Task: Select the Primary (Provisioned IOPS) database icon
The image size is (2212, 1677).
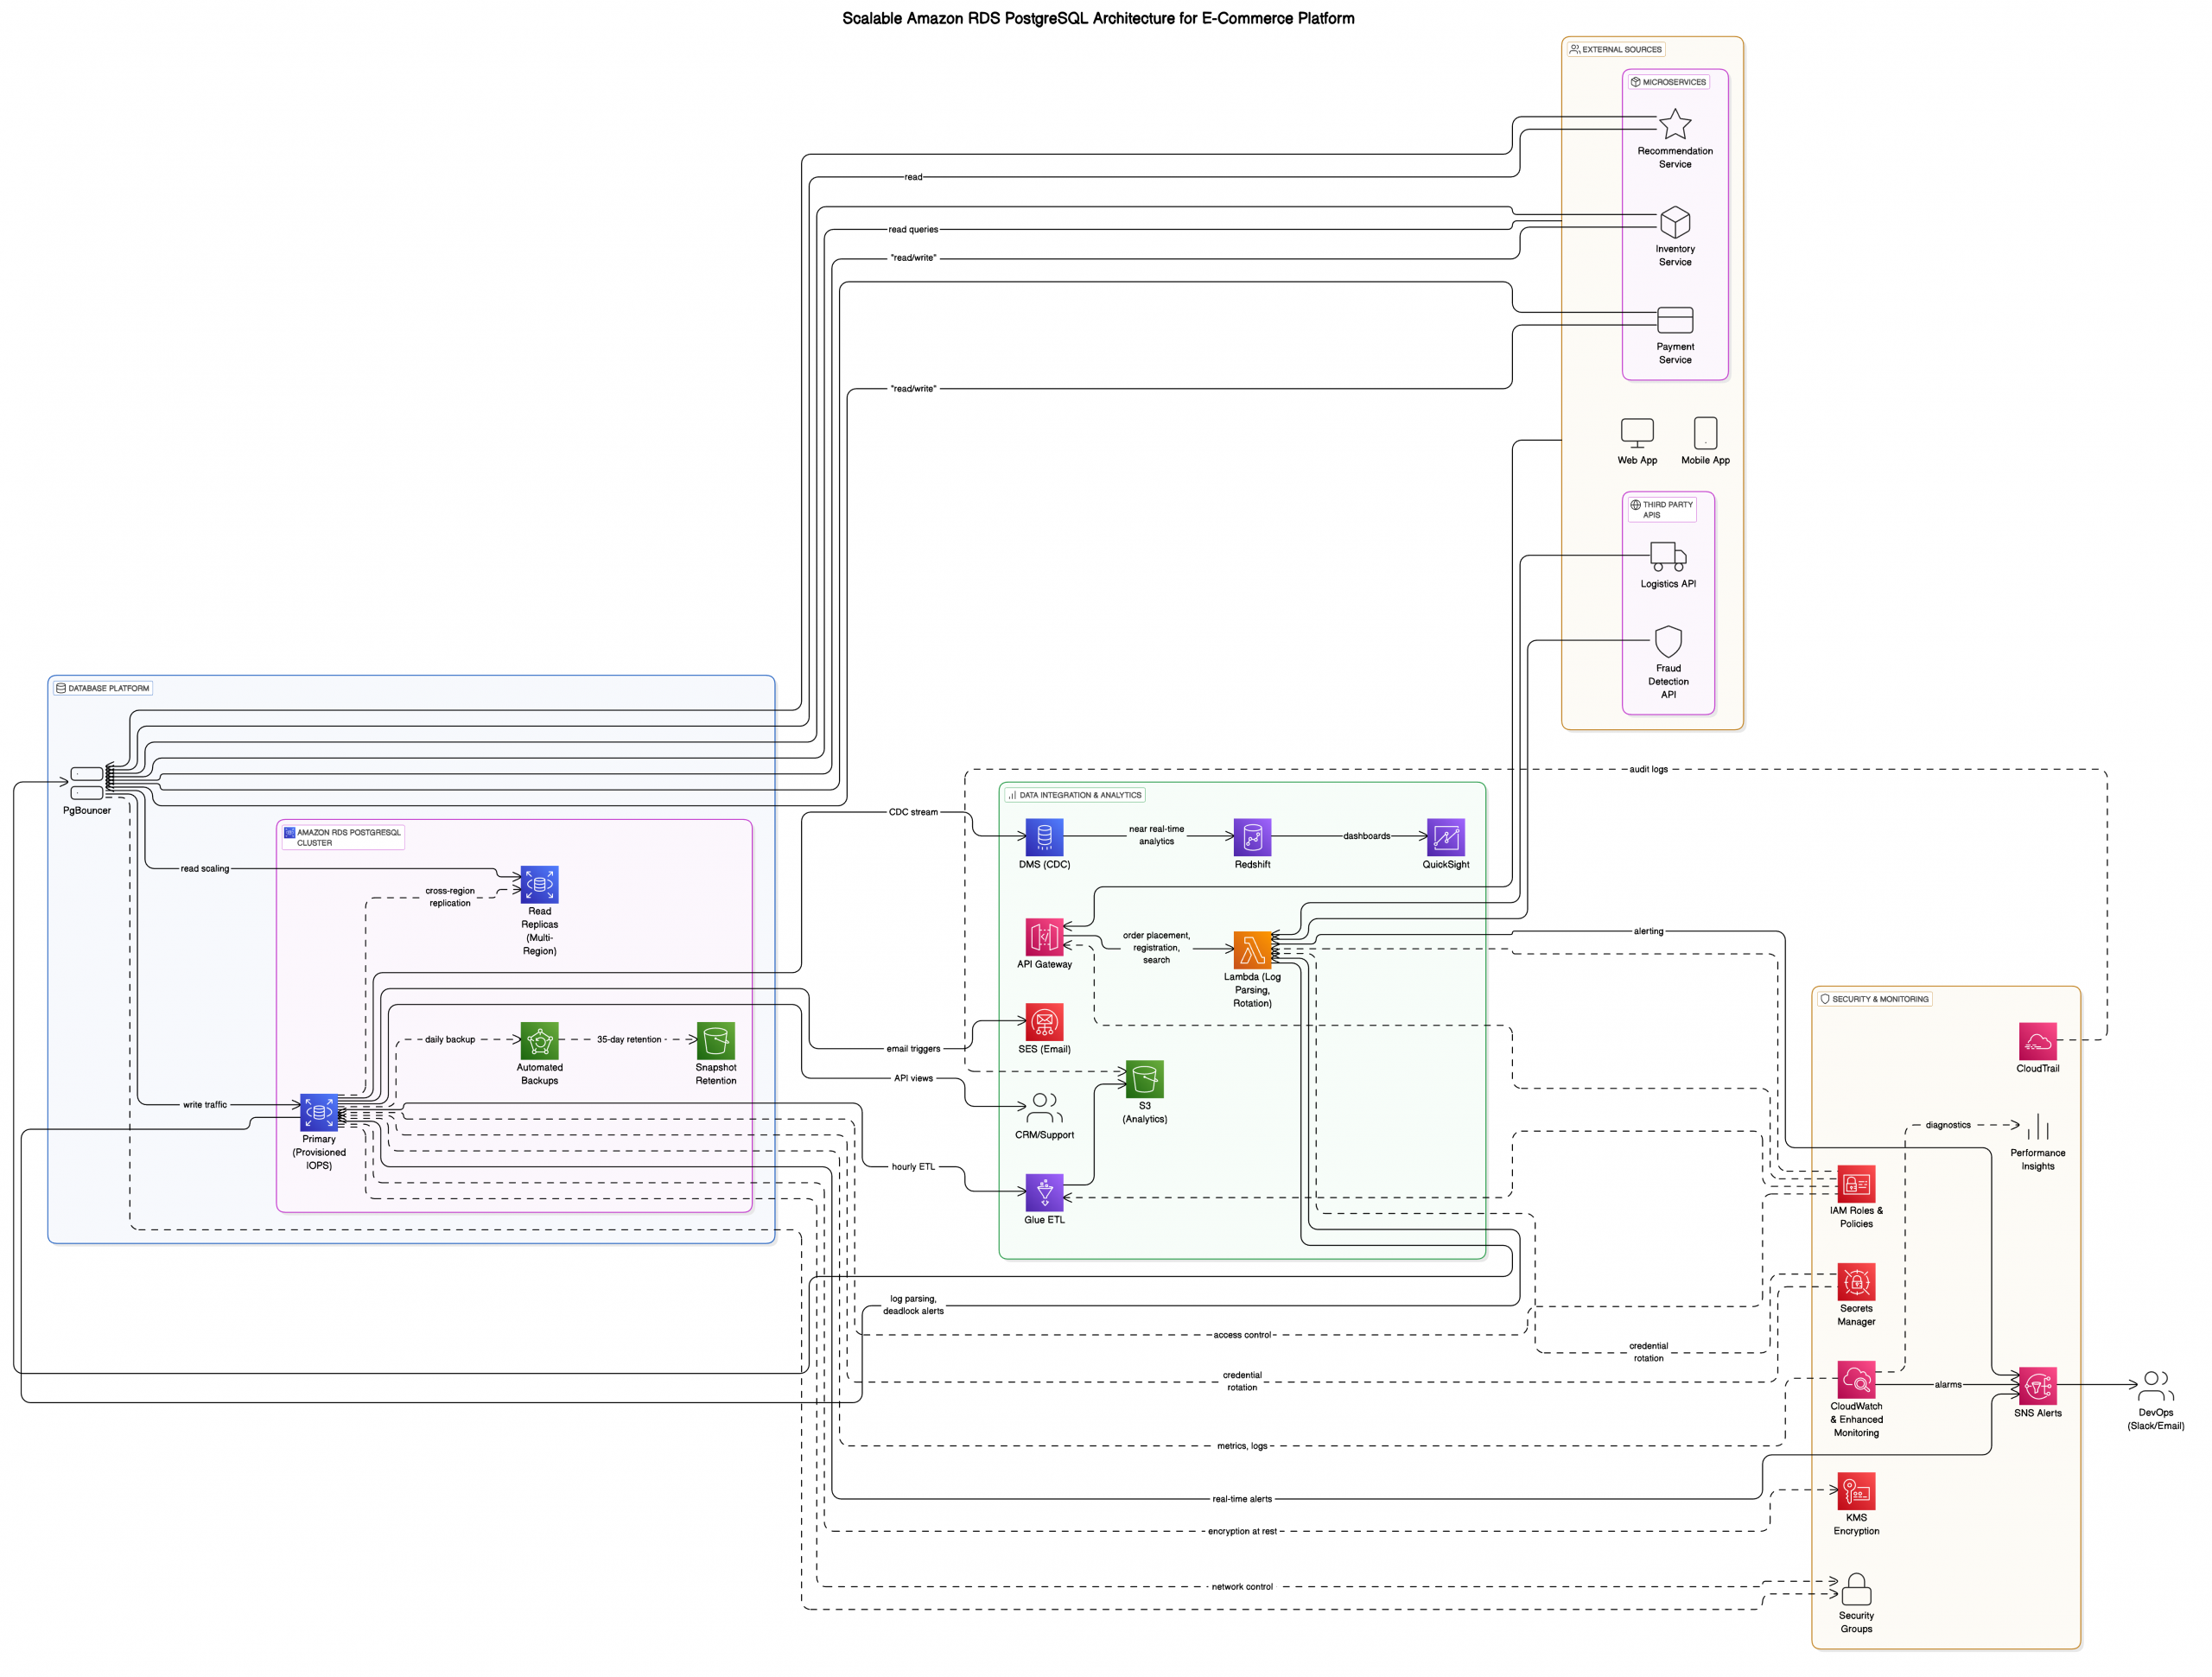Action: [318, 1111]
